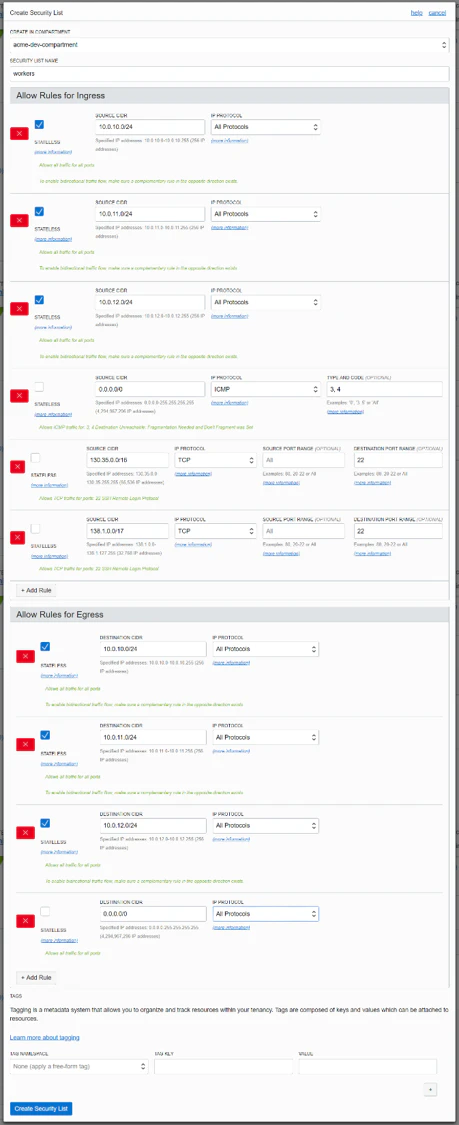This screenshot has height=1125, width=459.
Task: Click the Tag Key input field
Action: tap(224, 1066)
